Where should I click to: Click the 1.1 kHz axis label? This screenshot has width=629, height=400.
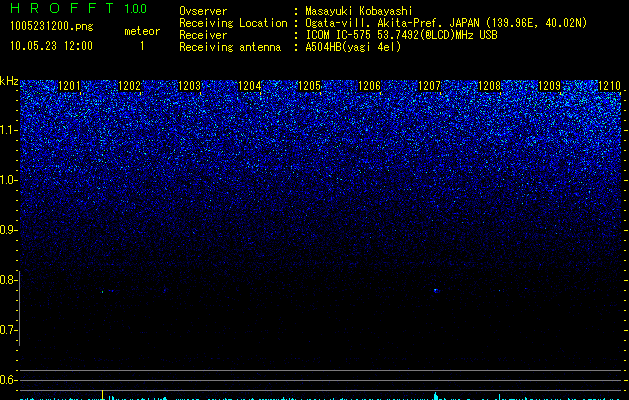[9, 130]
